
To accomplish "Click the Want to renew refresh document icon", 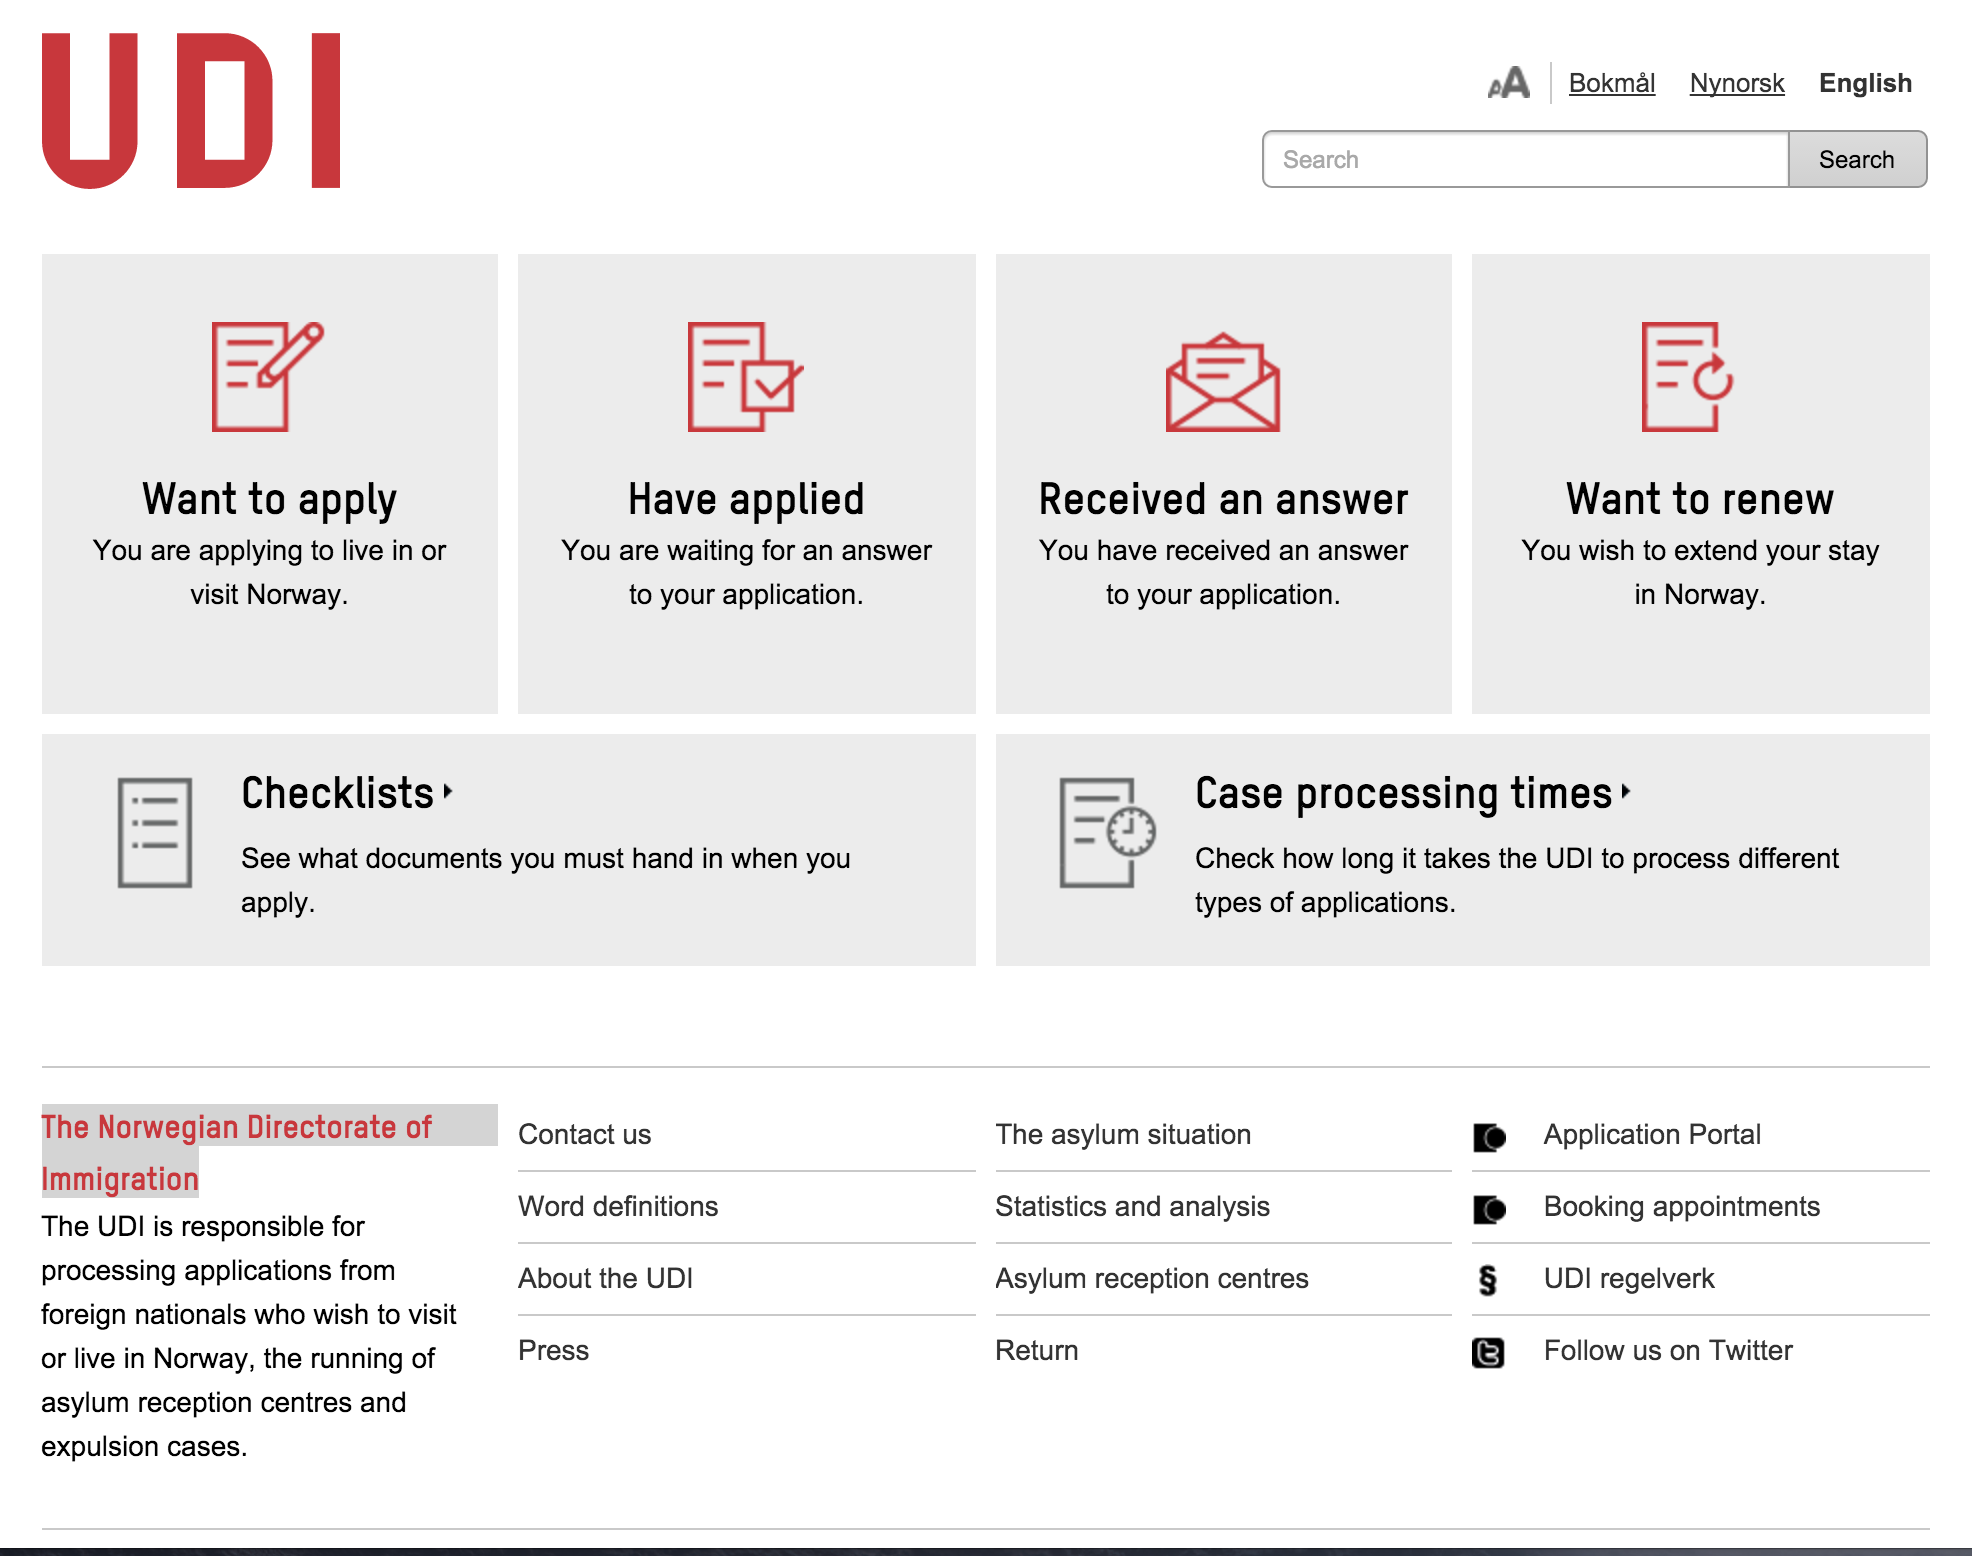I will tap(1687, 376).
